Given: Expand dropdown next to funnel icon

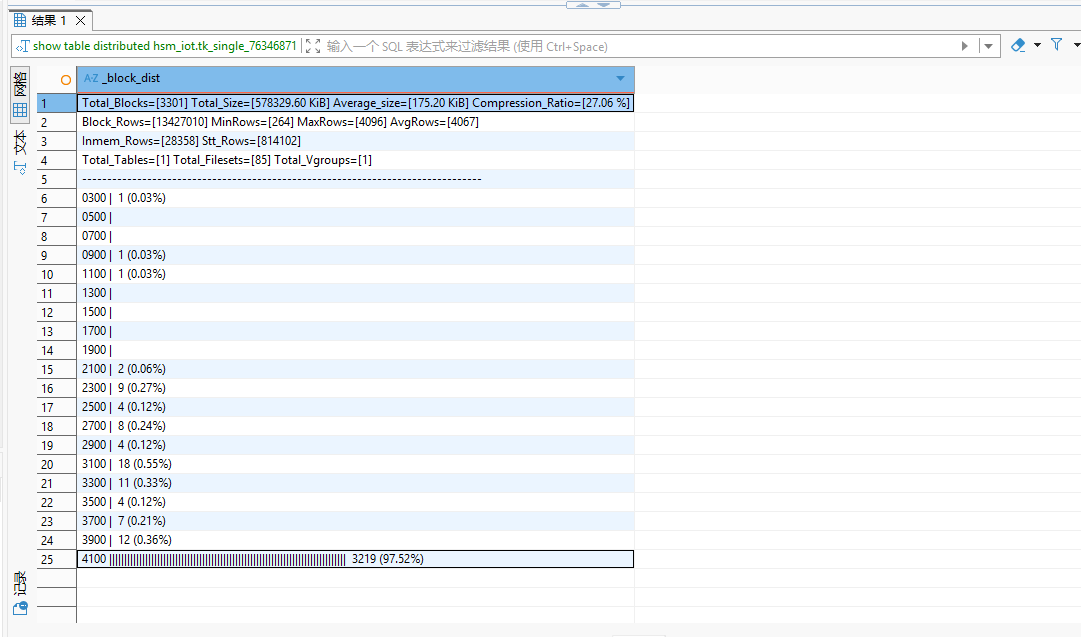Looking at the screenshot, I should [x=1076, y=45].
